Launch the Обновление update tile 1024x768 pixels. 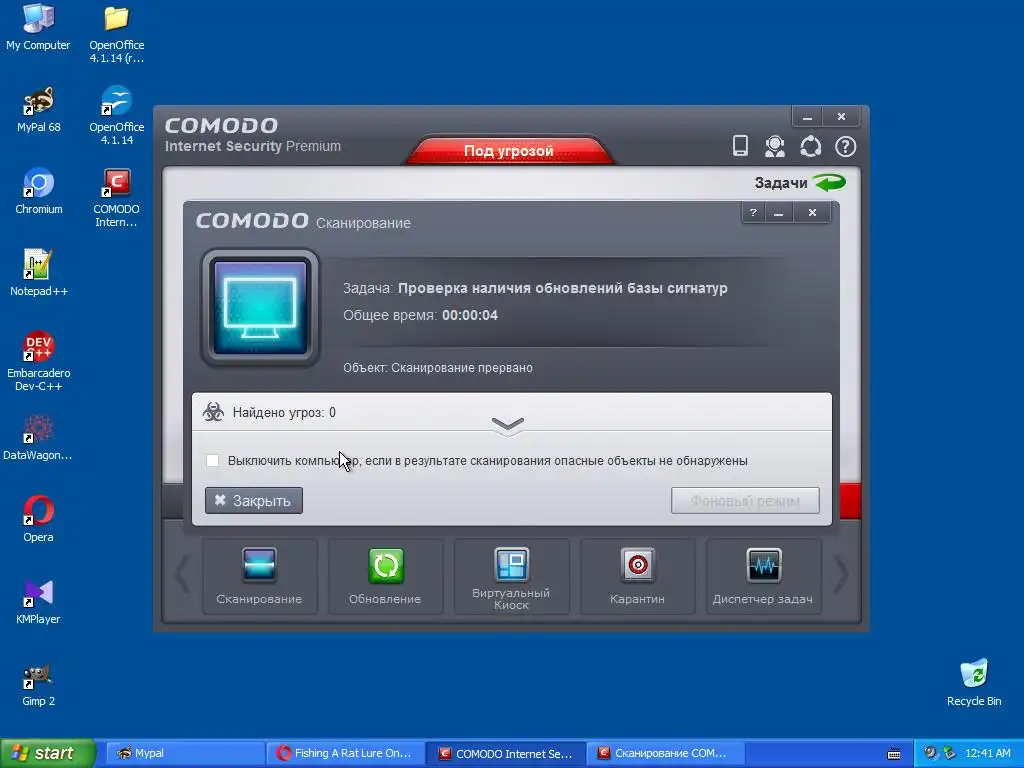[385, 576]
